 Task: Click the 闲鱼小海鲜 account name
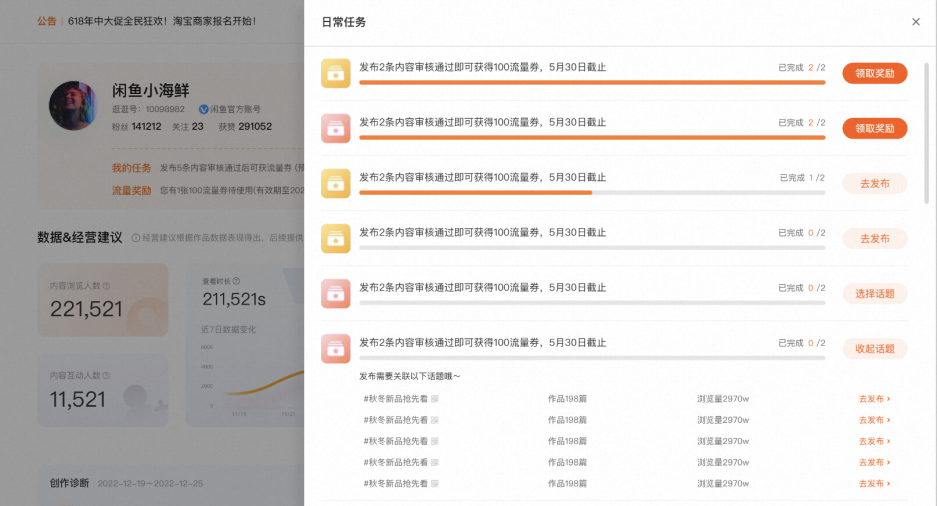(151, 90)
